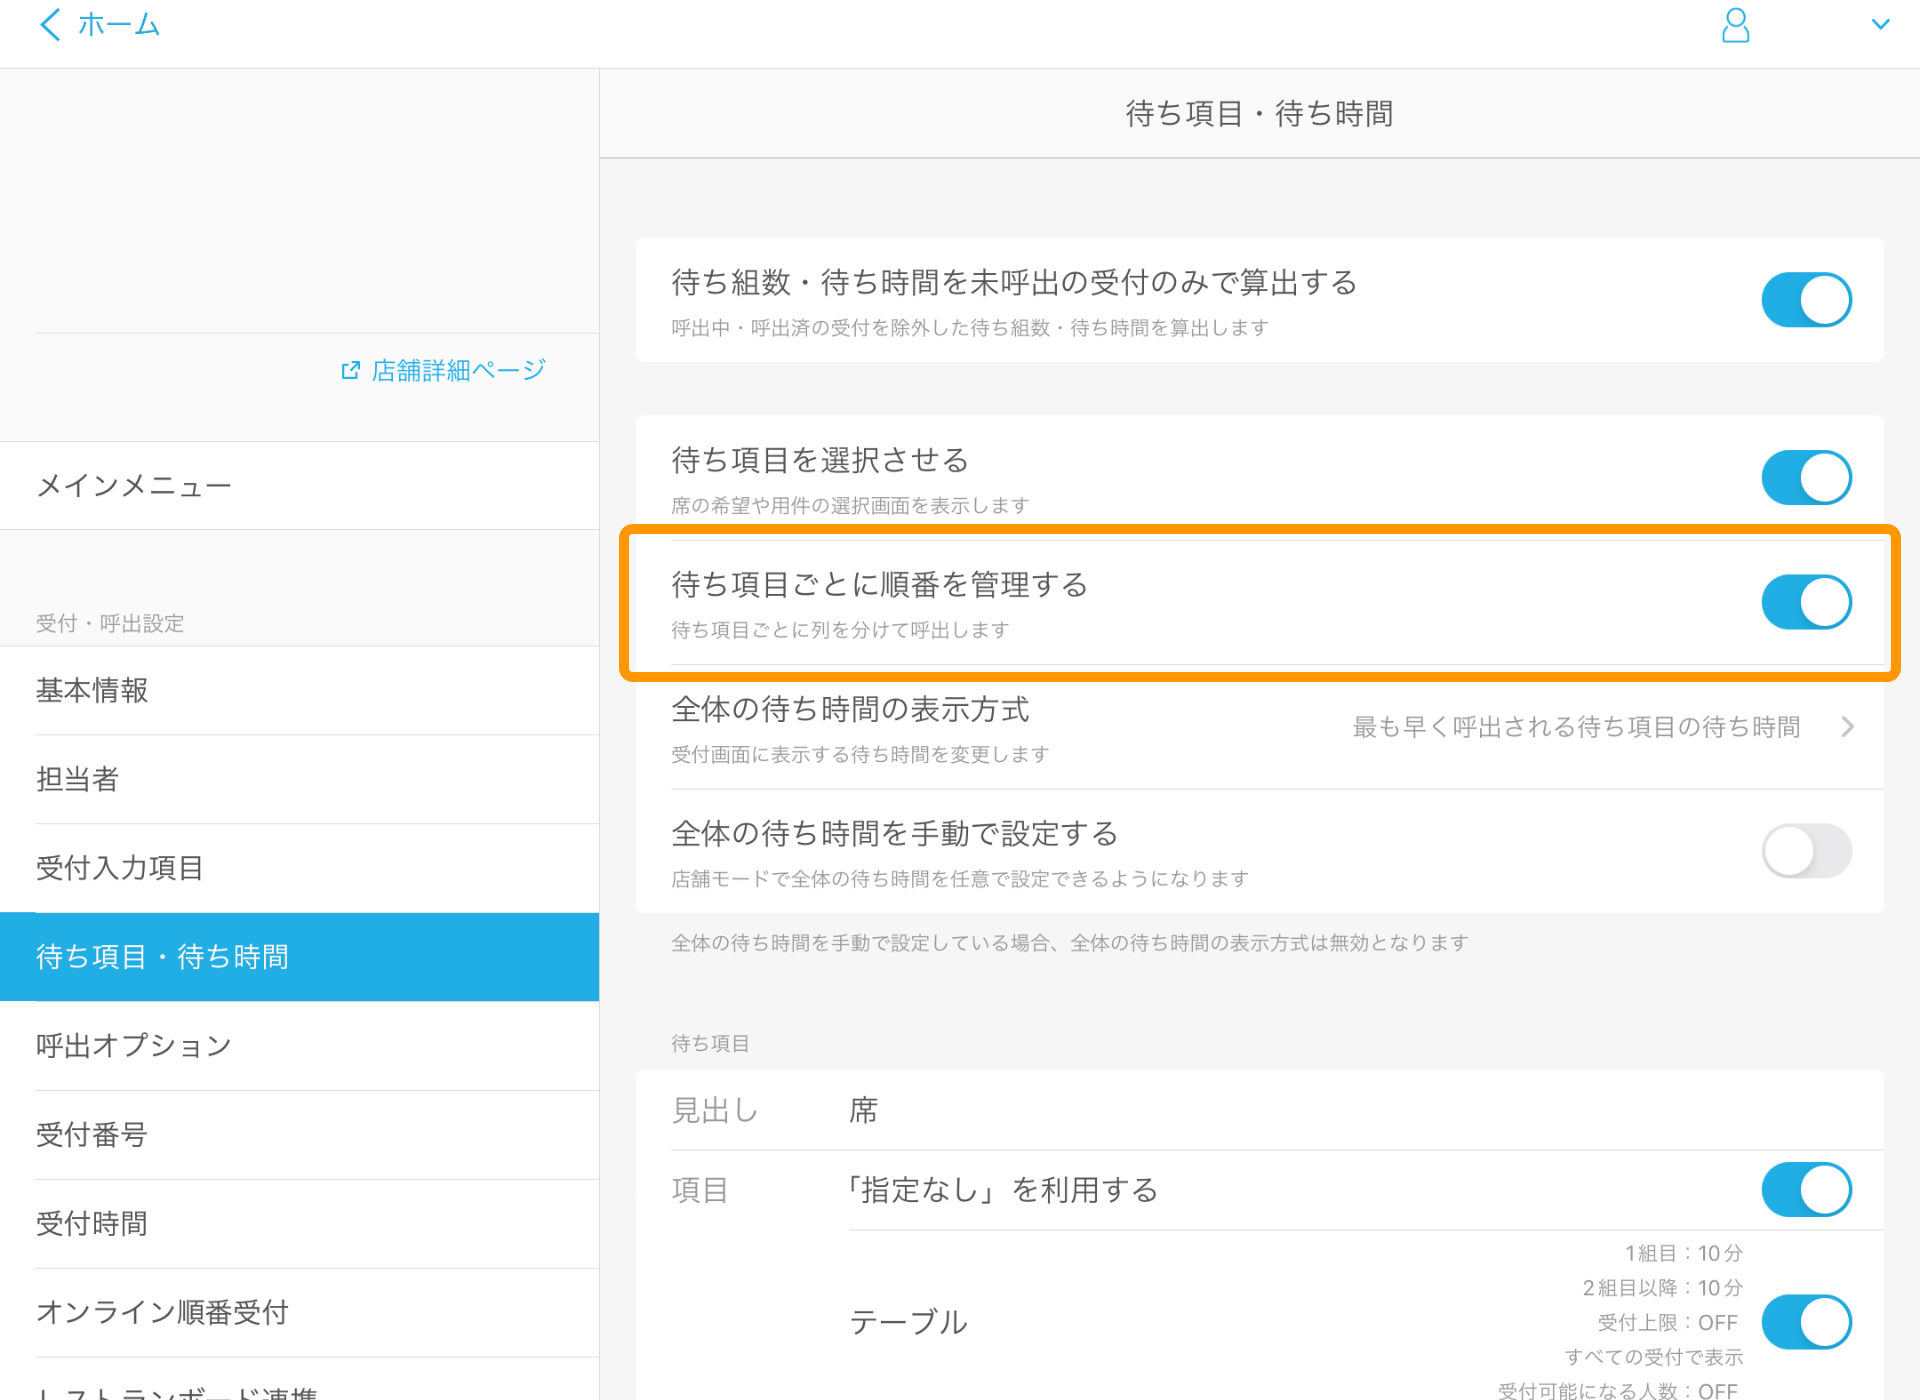Toggle 待ち項目を選択させる switch
Screen dimensions: 1920x1400
(1806, 477)
